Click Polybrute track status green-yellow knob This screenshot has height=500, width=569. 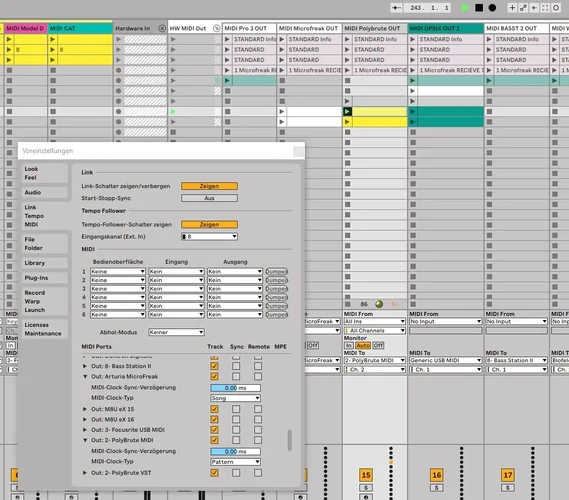(379, 304)
